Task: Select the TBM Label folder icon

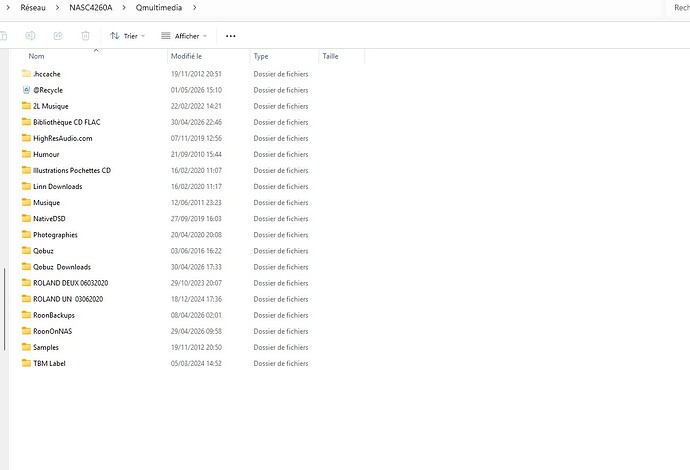Action: [x=26, y=363]
